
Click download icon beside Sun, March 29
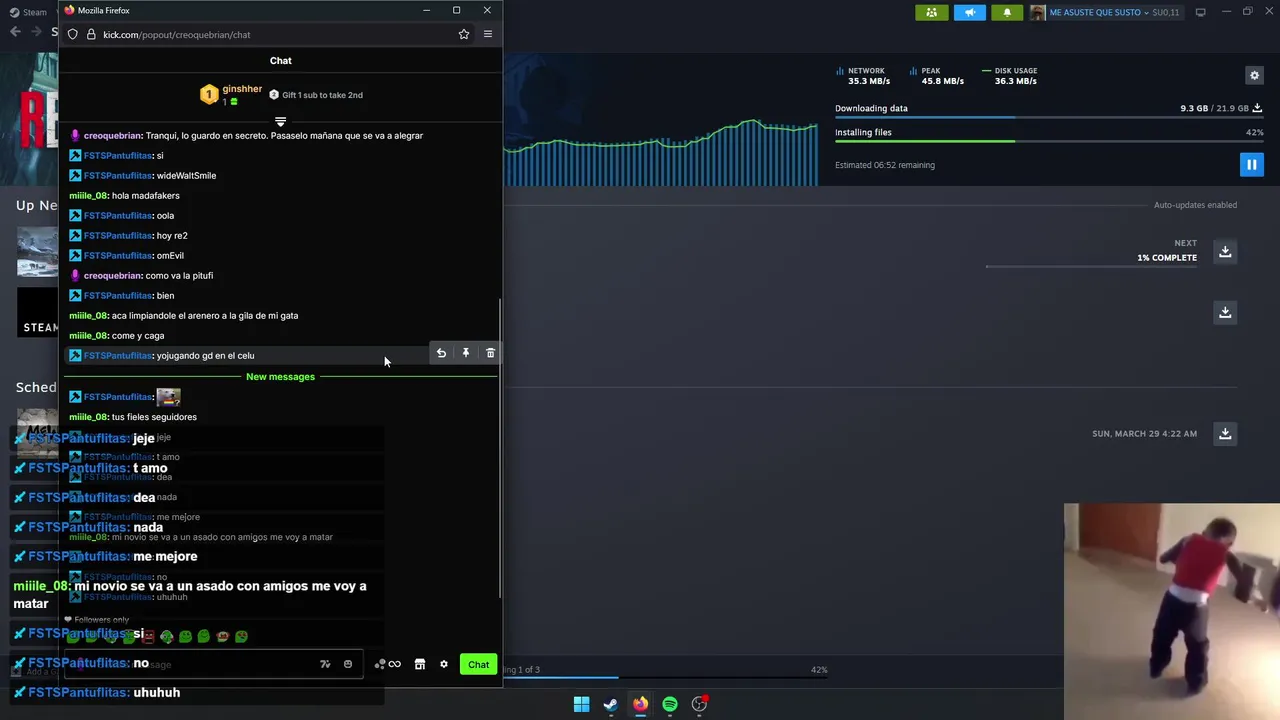click(x=1225, y=433)
